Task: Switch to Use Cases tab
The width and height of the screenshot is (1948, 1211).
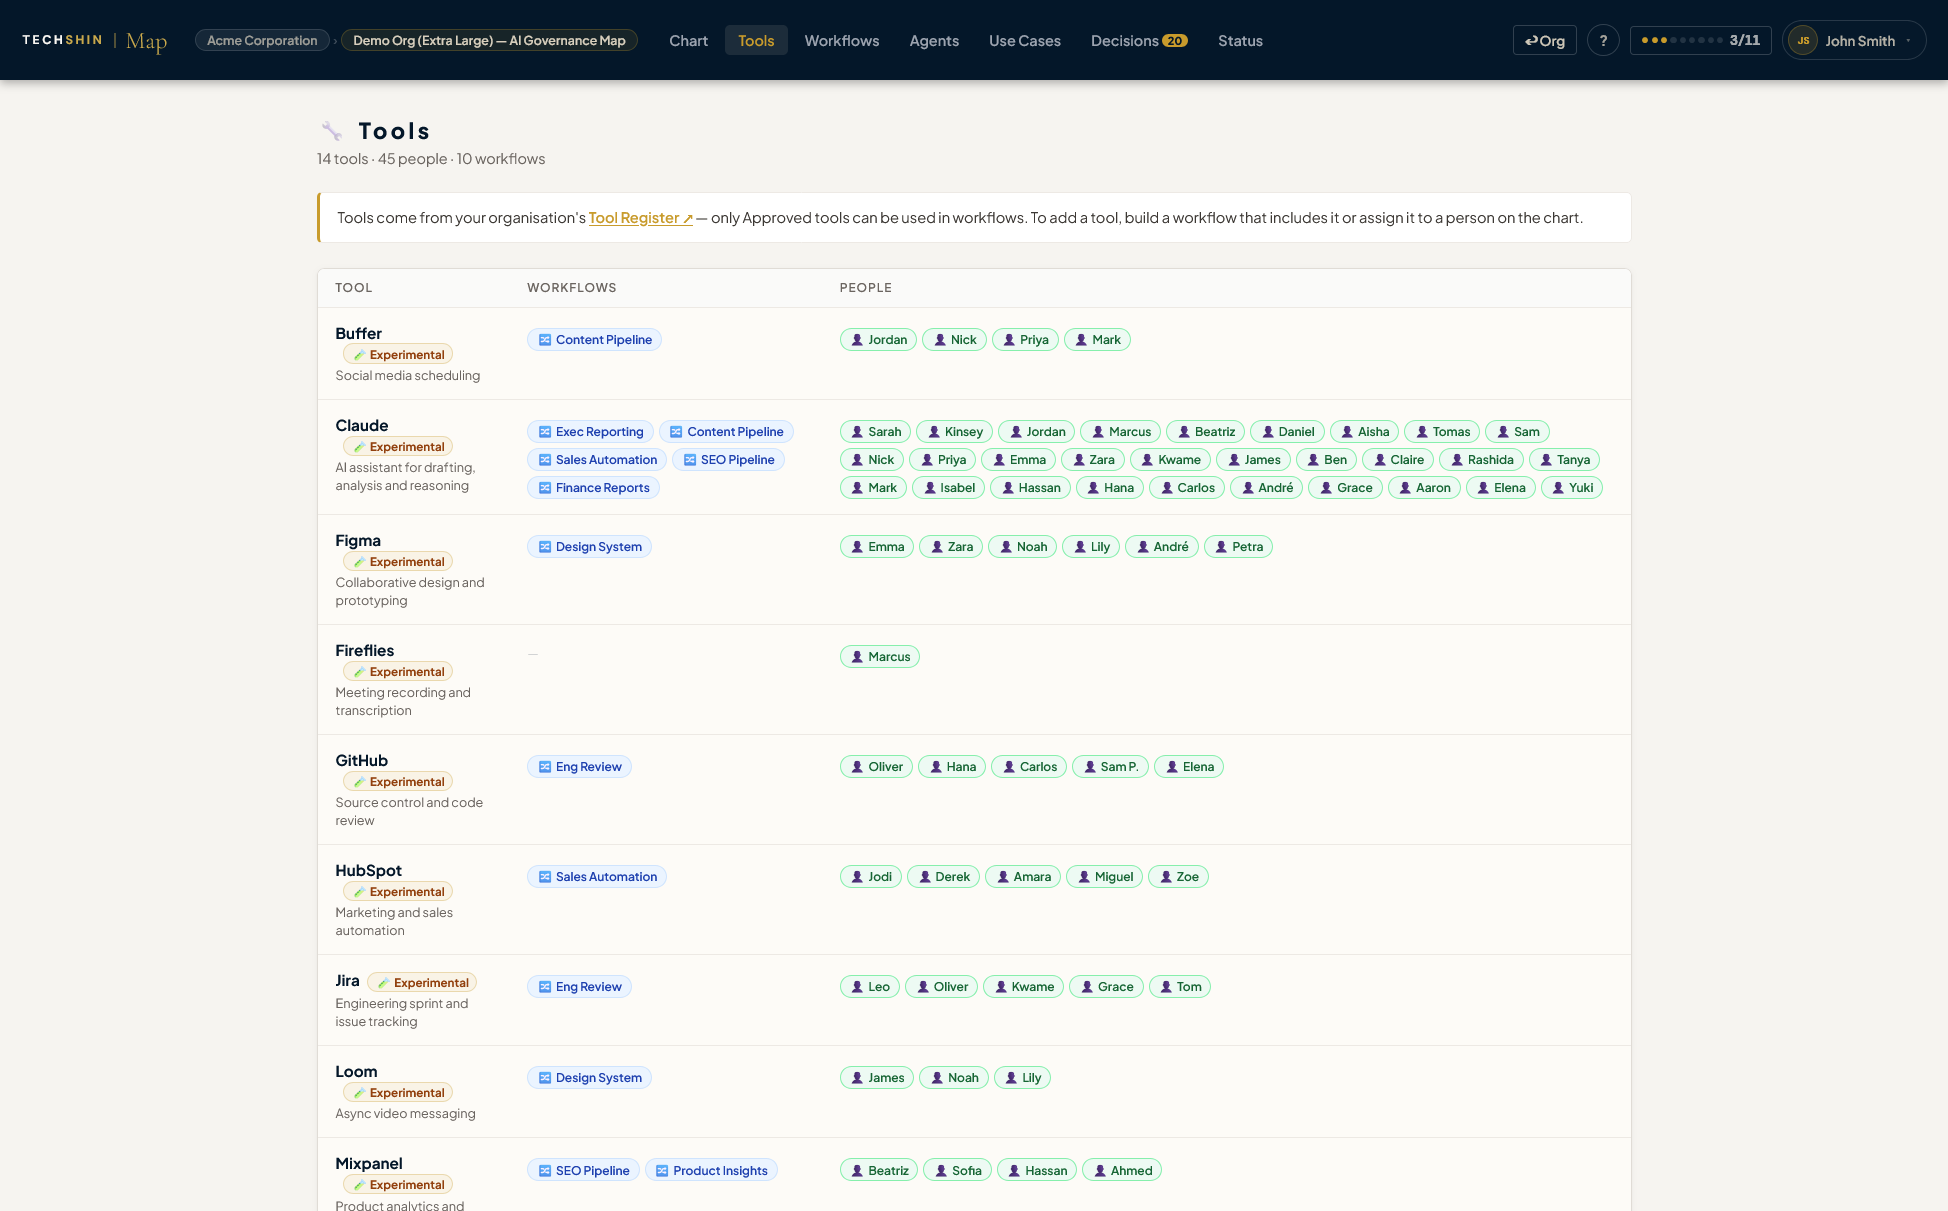Action: pos(1024,40)
